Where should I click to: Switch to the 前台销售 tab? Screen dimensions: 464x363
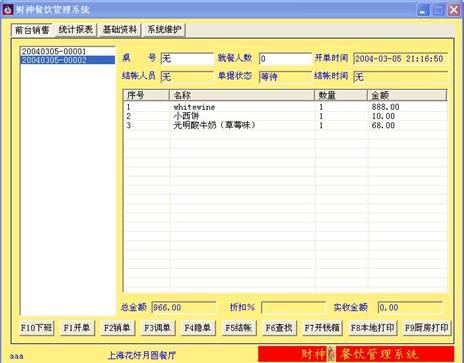click(32, 30)
